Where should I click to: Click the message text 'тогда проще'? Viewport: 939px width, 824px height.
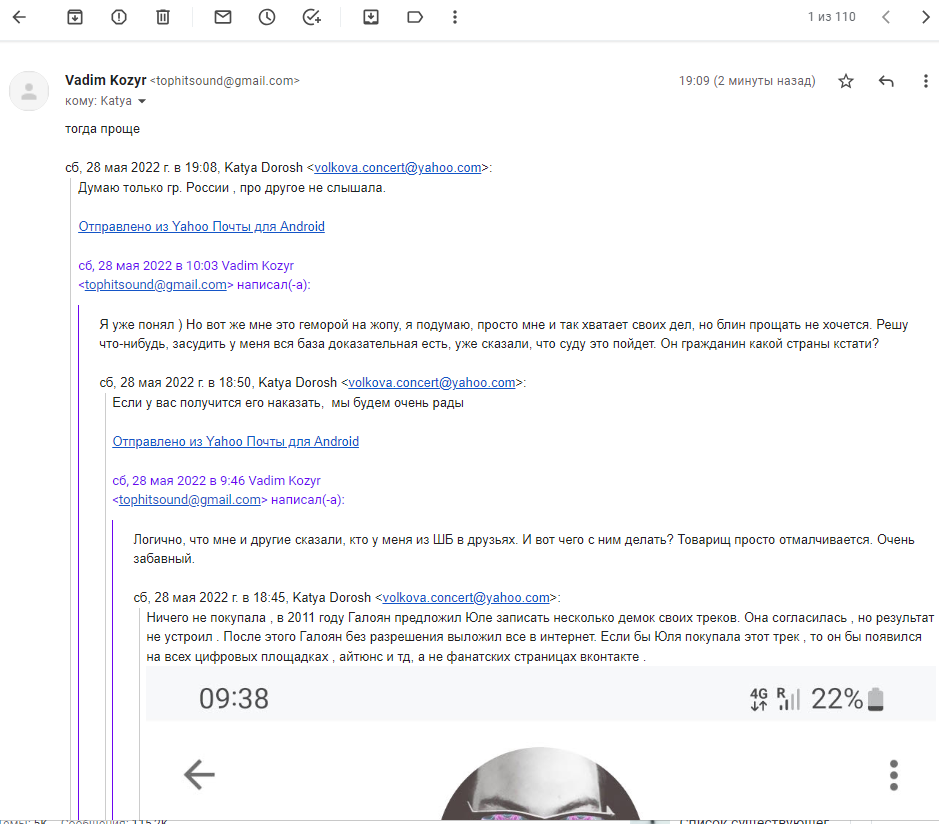point(102,129)
